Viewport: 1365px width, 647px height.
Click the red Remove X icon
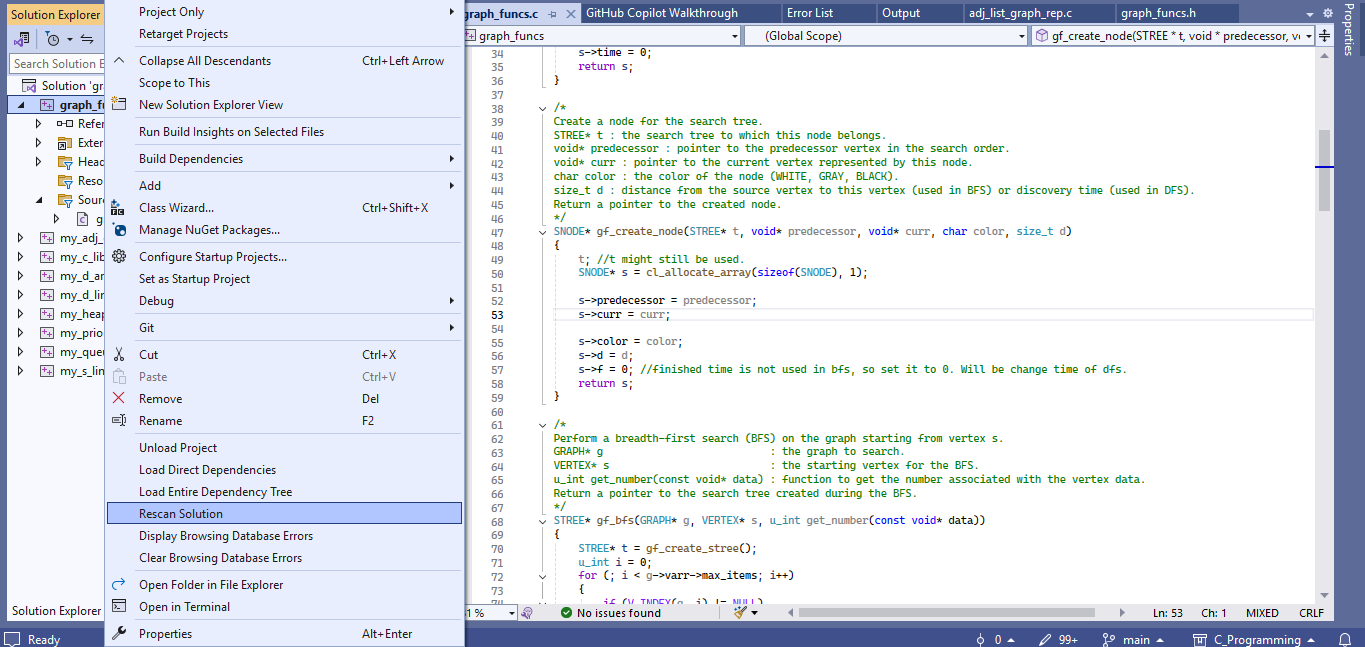point(119,399)
